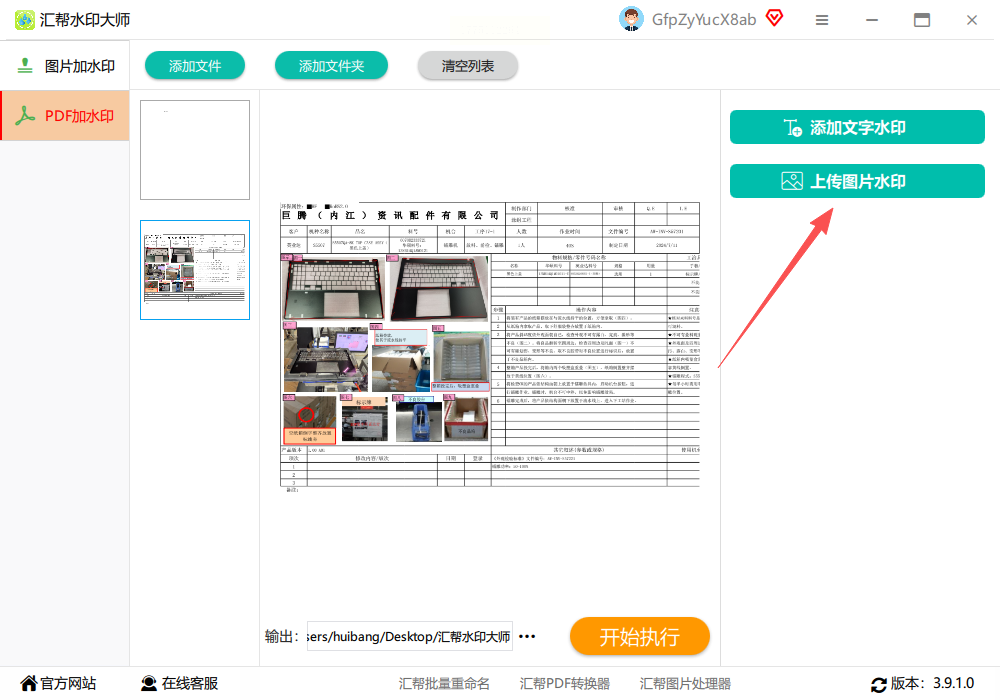Viewport: 1000px width, 700px height.
Task: Click the output path input field
Action: click(x=409, y=636)
